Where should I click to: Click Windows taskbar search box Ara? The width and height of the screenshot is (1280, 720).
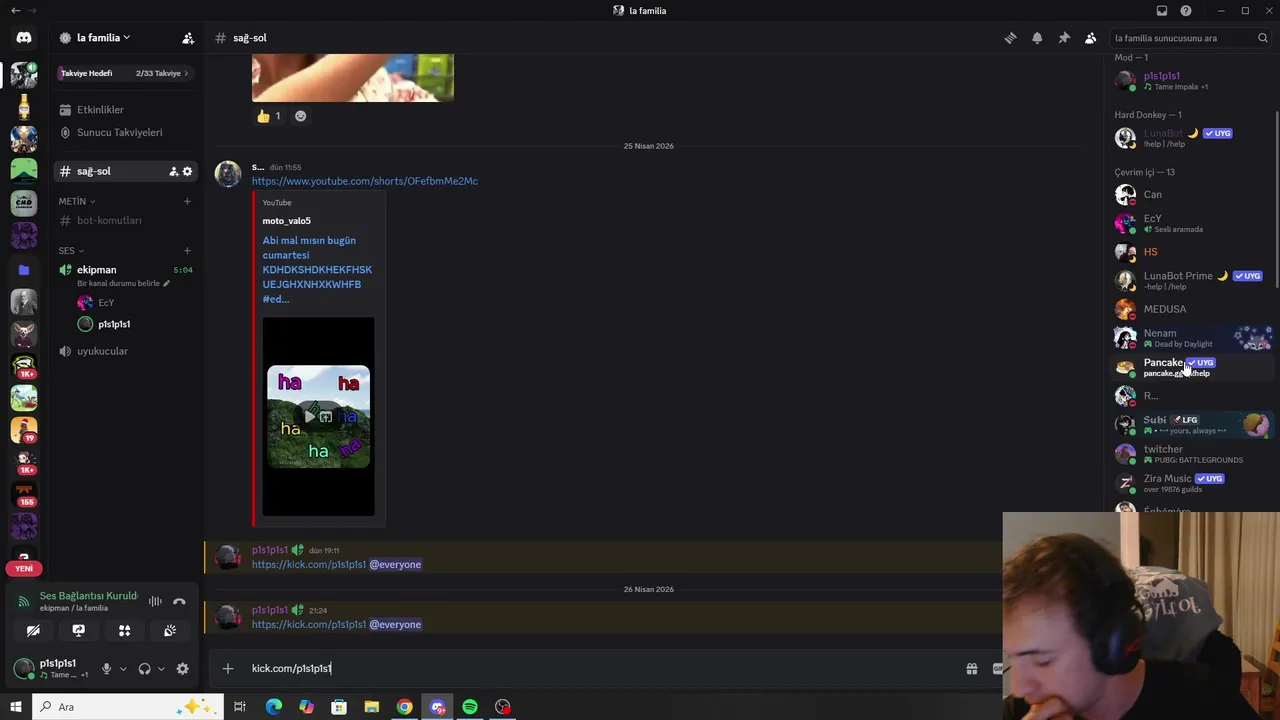128,707
